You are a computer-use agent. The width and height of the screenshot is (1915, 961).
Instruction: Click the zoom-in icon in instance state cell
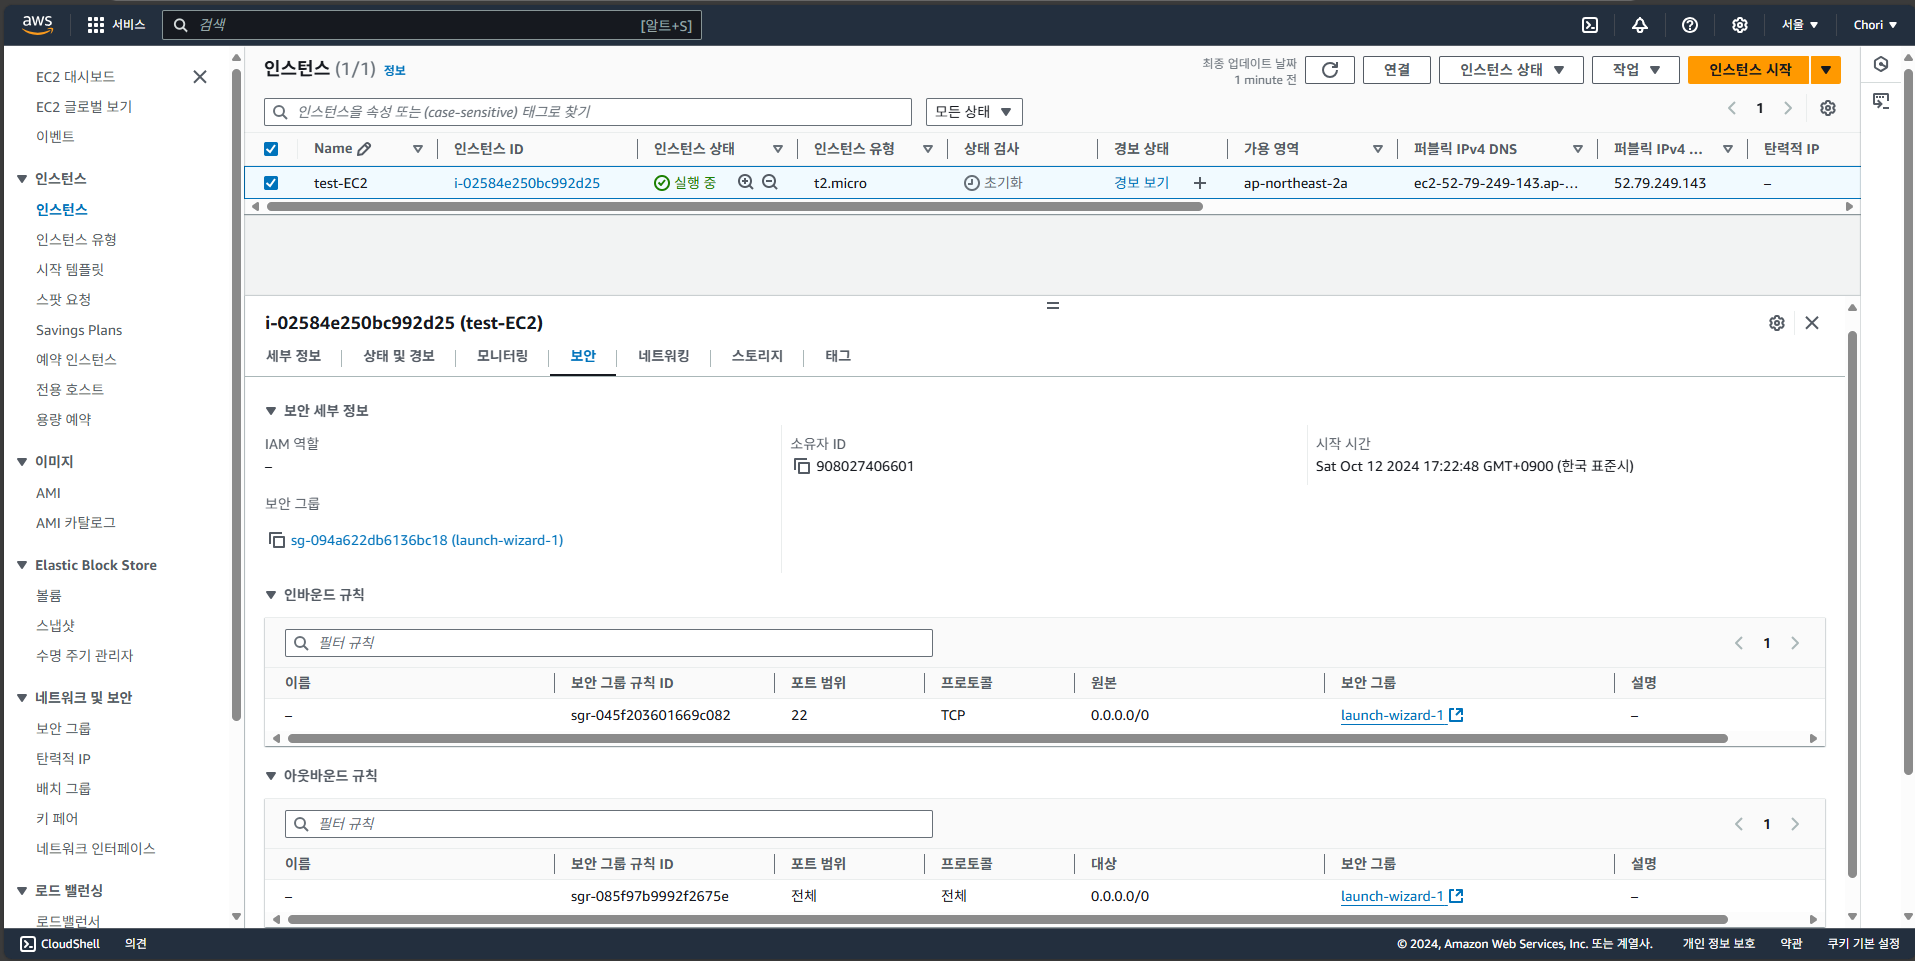coord(746,182)
